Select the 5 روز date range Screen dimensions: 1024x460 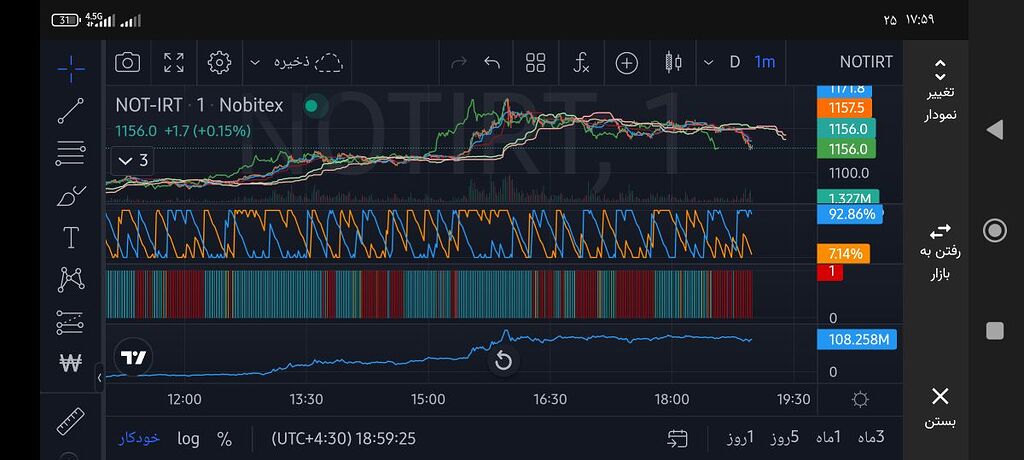coord(782,438)
